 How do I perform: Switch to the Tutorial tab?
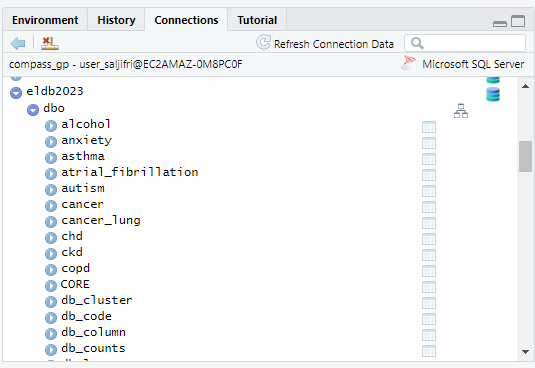pyautogui.click(x=257, y=20)
